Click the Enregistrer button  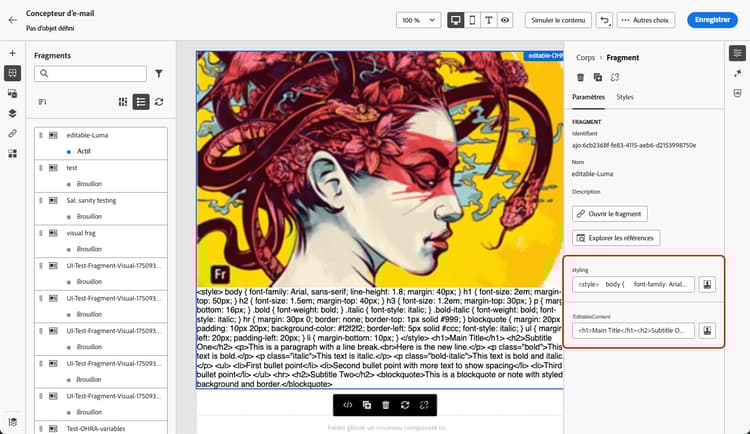point(712,20)
